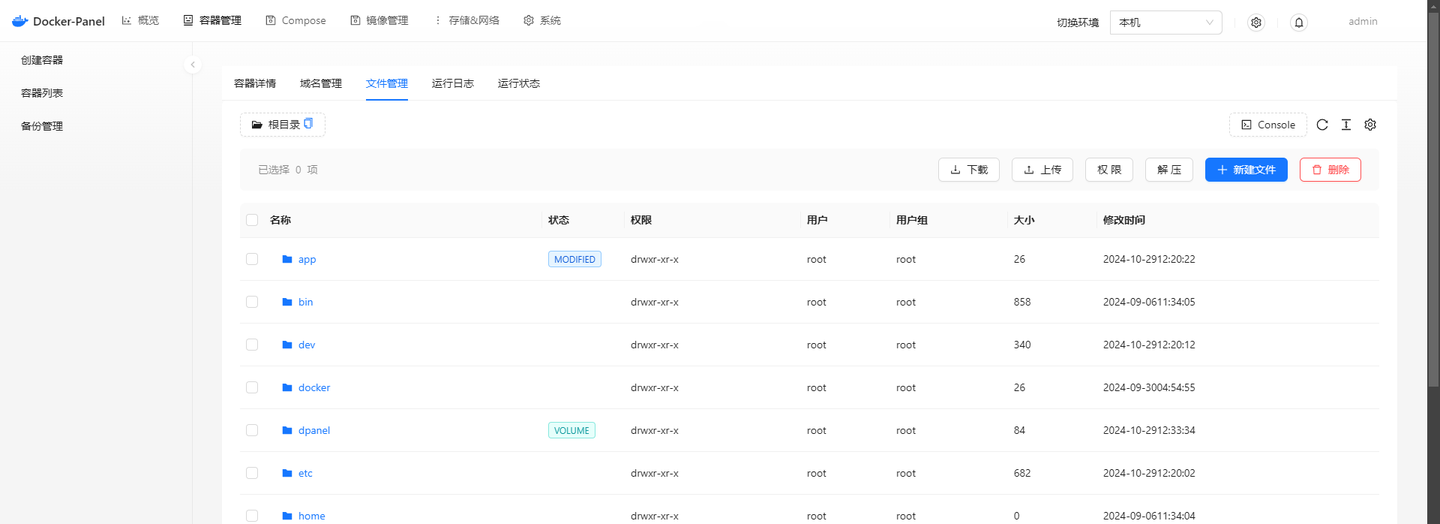Screen dimensions: 1440x524
Task: Click the 修改时间 column header
Action: (x=1124, y=220)
